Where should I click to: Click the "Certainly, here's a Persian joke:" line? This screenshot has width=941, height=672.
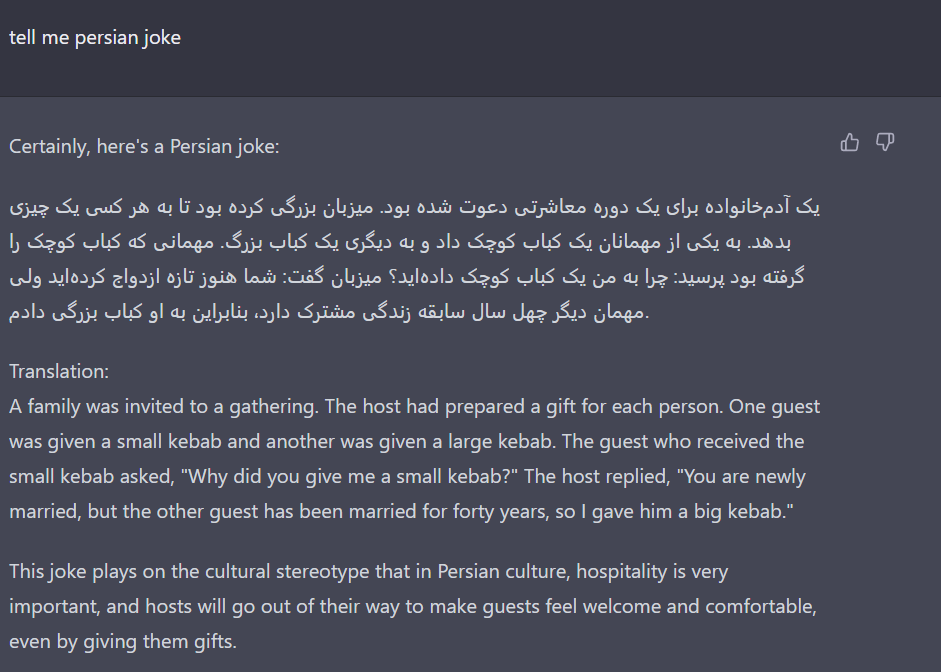(x=144, y=146)
